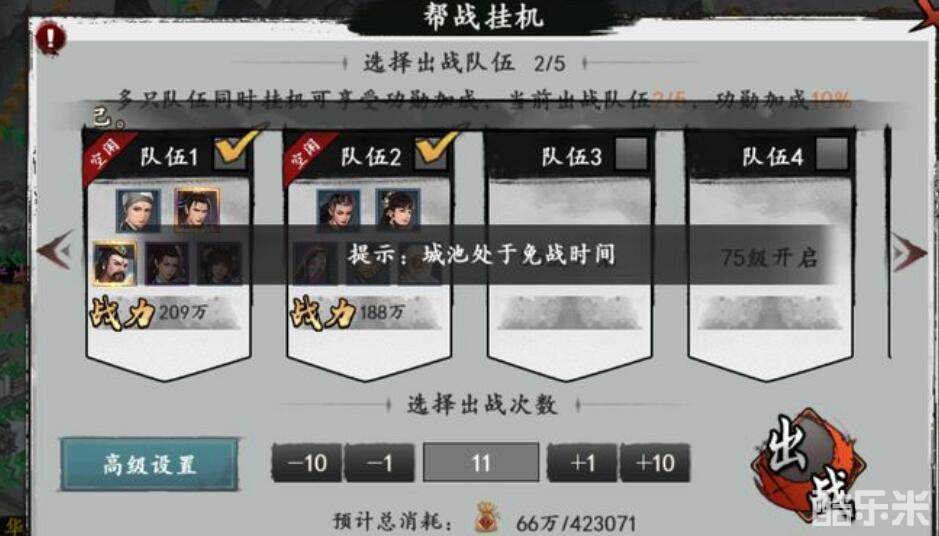Click the first female hero portrait in 队伍2
This screenshot has width=939, height=536.
click(x=338, y=210)
